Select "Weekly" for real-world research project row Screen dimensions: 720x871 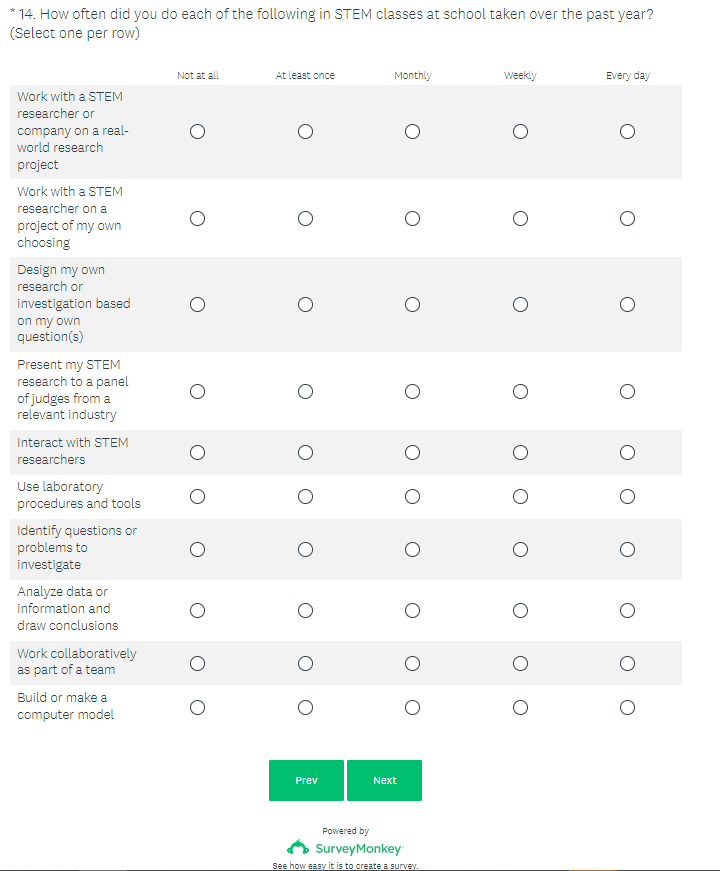coord(520,131)
